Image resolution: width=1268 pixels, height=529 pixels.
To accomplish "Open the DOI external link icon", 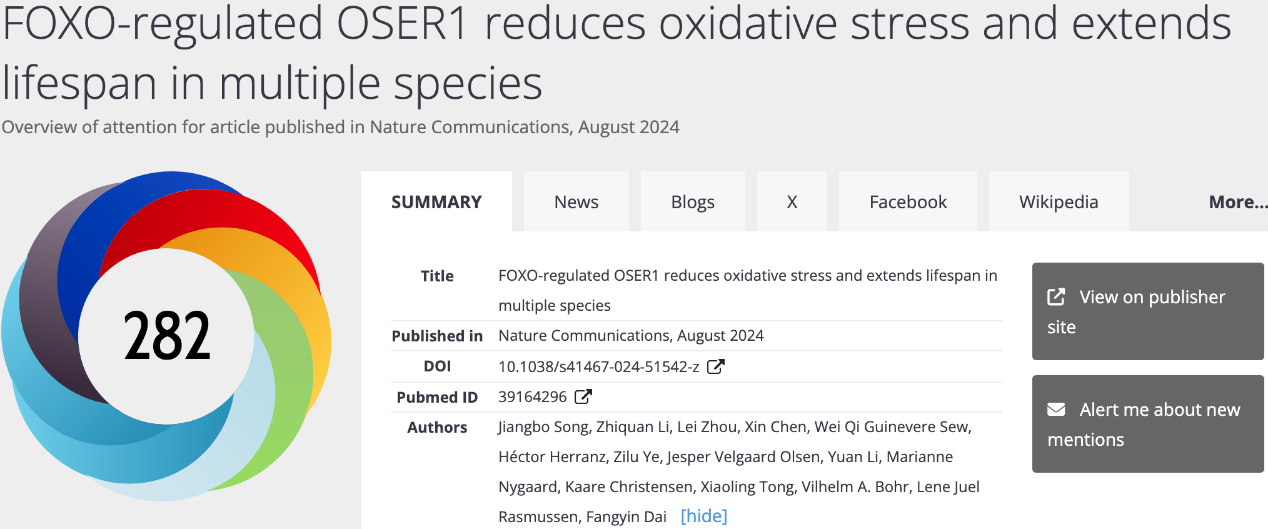I will [716, 366].
